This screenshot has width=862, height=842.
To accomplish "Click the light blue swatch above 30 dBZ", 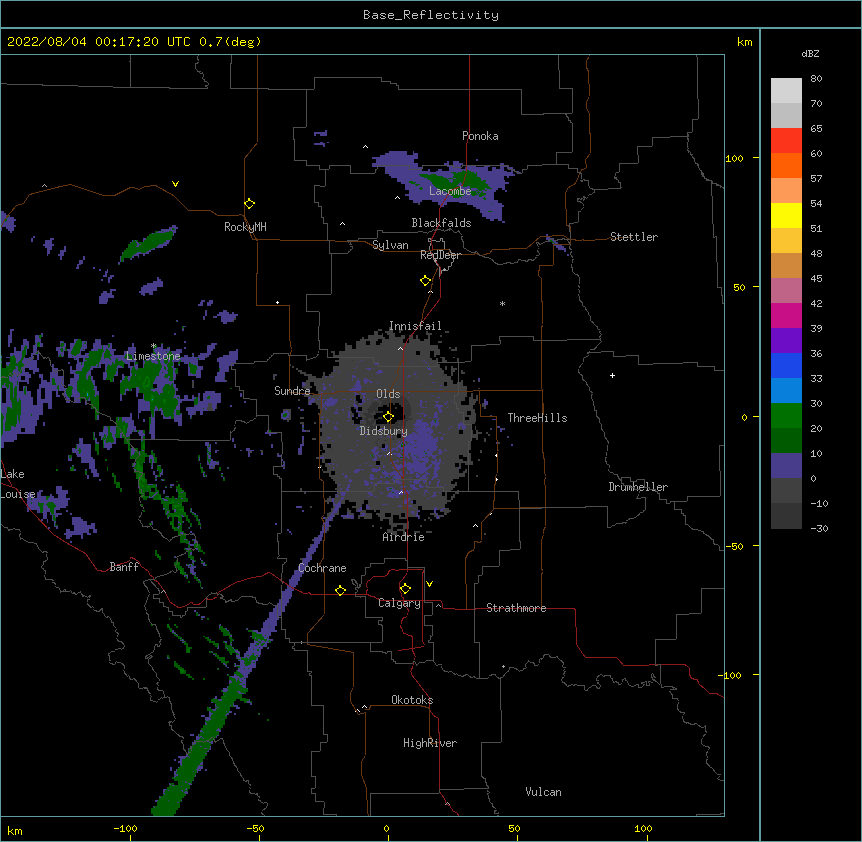I will (786, 391).
